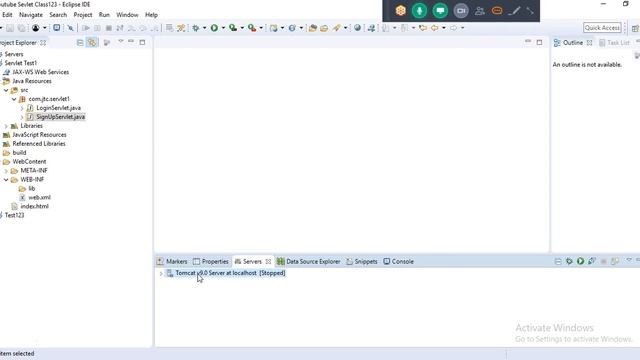
Task: Open the External Tools dropdown arrow
Action: point(261,28)
